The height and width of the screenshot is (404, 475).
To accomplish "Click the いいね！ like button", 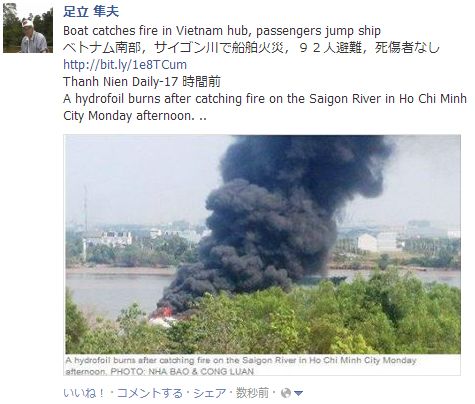I will coord(84,393).
